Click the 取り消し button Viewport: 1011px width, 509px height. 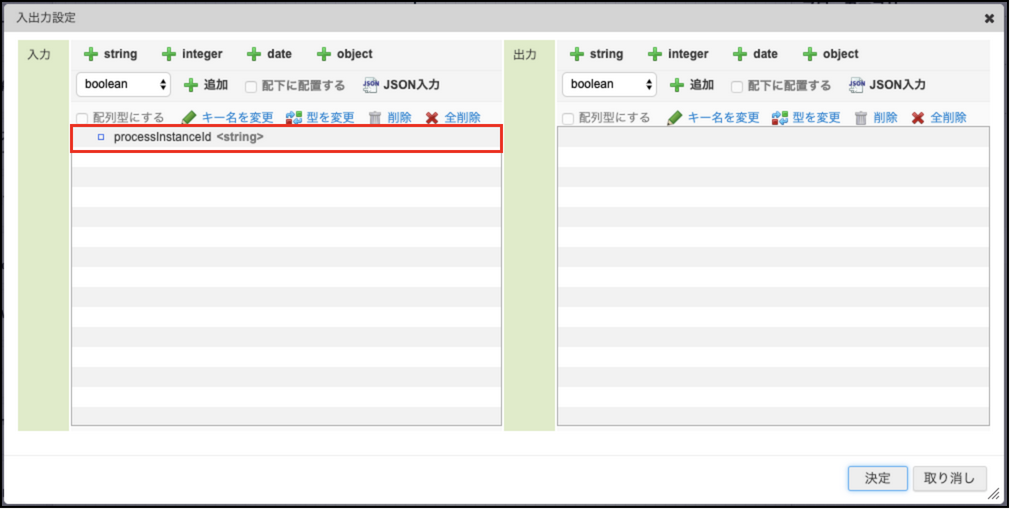pos(950,479)
